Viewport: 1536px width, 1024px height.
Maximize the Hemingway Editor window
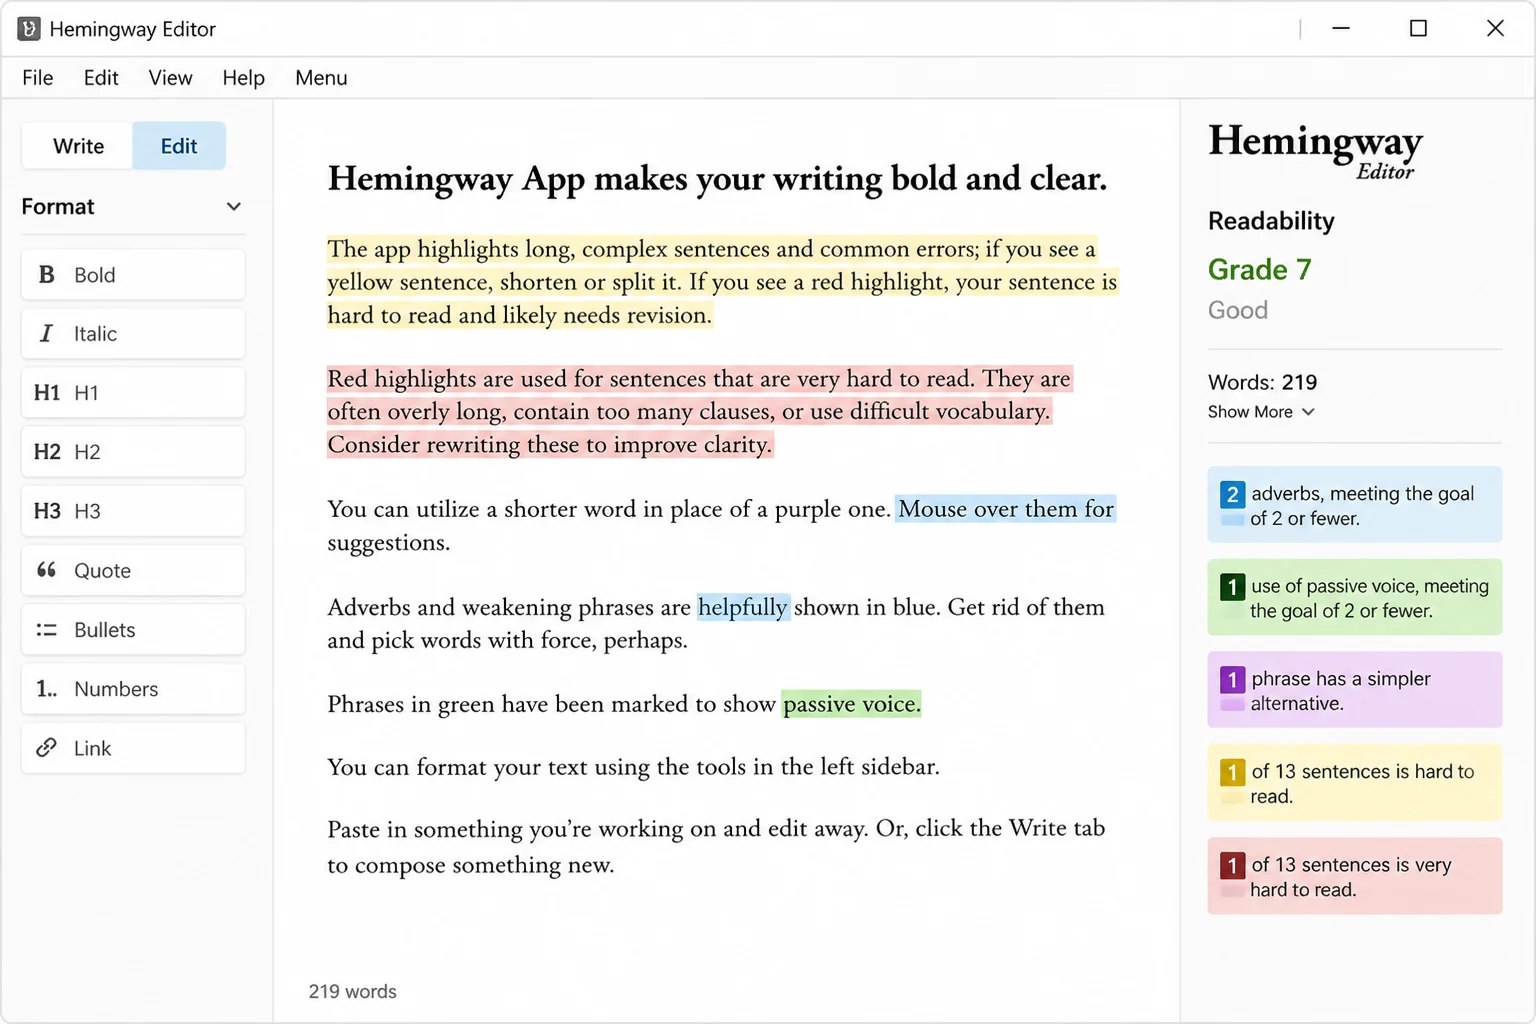point(1418,28)
